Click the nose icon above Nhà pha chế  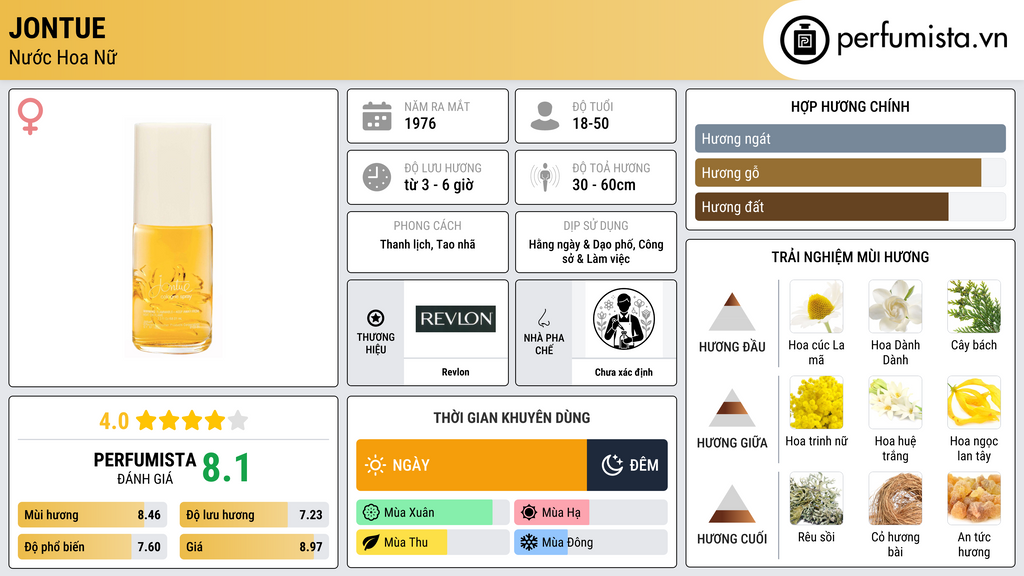click(x=543, y=318)
